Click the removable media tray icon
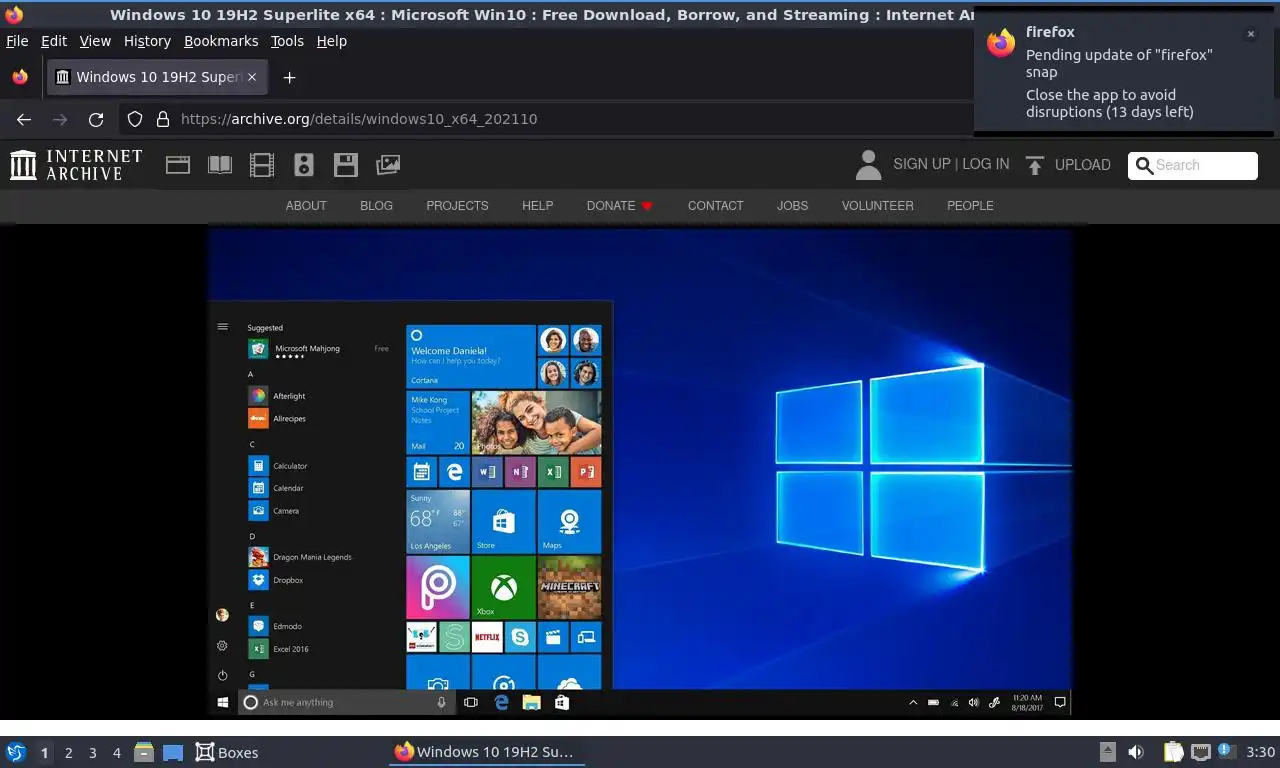 1108,752
